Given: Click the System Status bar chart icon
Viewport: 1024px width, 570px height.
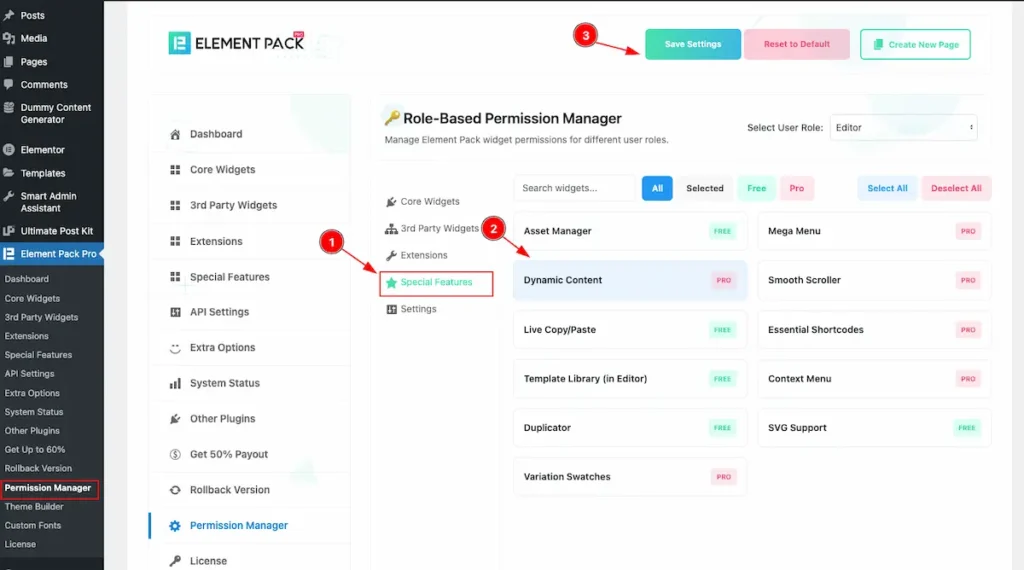Looking at the screenshot, I should coord(176,383).
